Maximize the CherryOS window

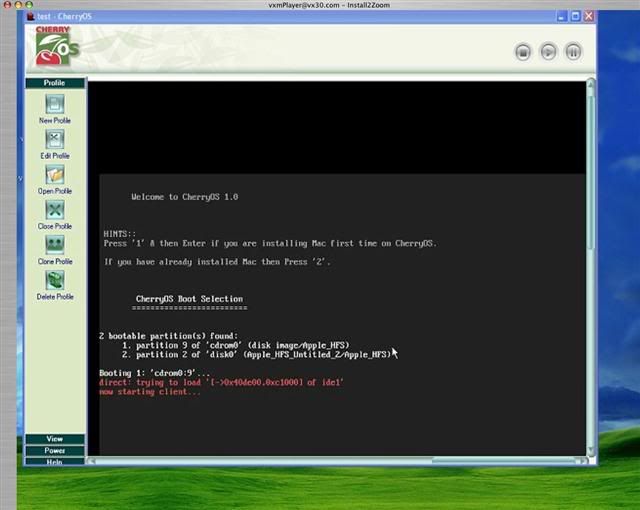(x=576, y=16)
